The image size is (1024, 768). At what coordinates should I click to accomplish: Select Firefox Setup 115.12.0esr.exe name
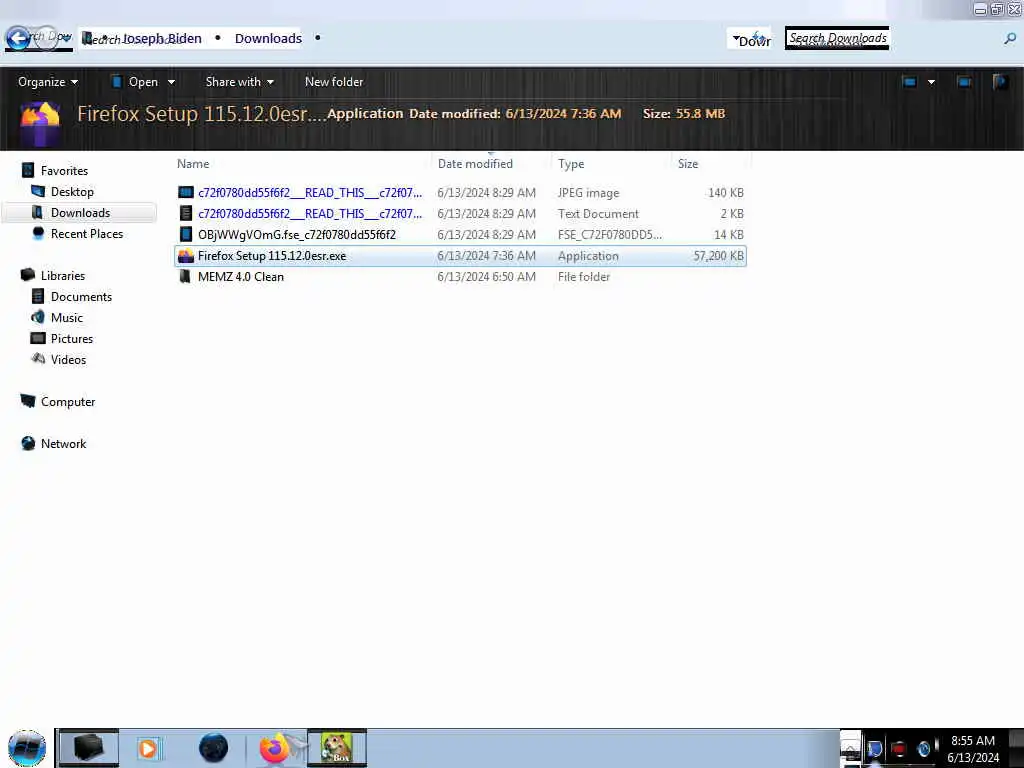pos(272,255)
